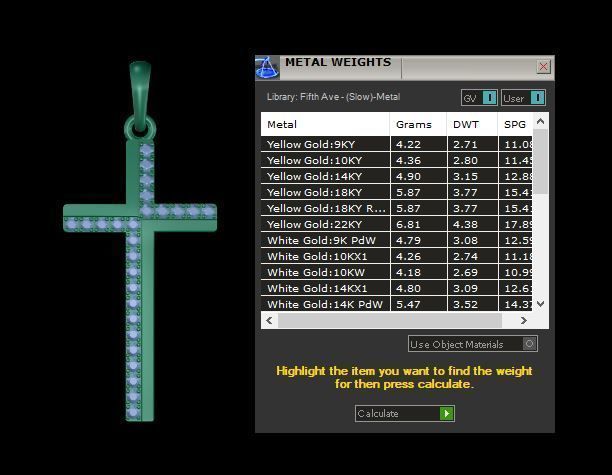Image resolution: width=612 pixels, height=475 pixels.
Task: Select the Yellow Gold:14KY row
Action: (397, 176)
